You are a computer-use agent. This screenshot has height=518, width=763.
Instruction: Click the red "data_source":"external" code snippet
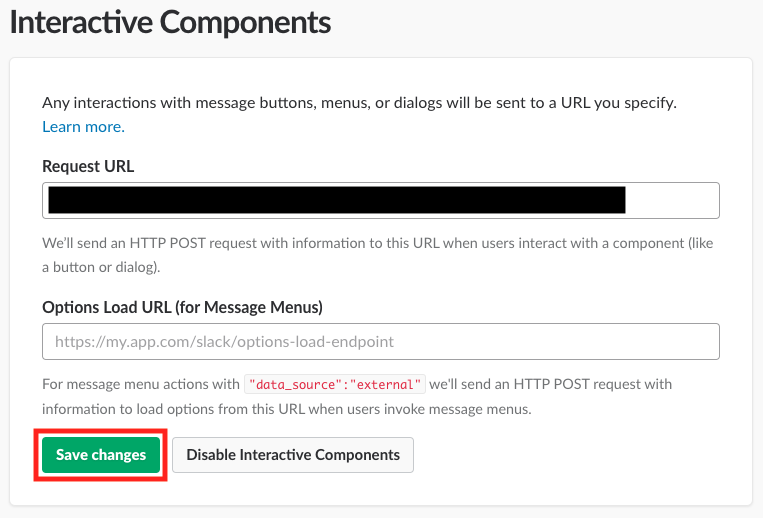pyautogui.click(x=336, y=384)
